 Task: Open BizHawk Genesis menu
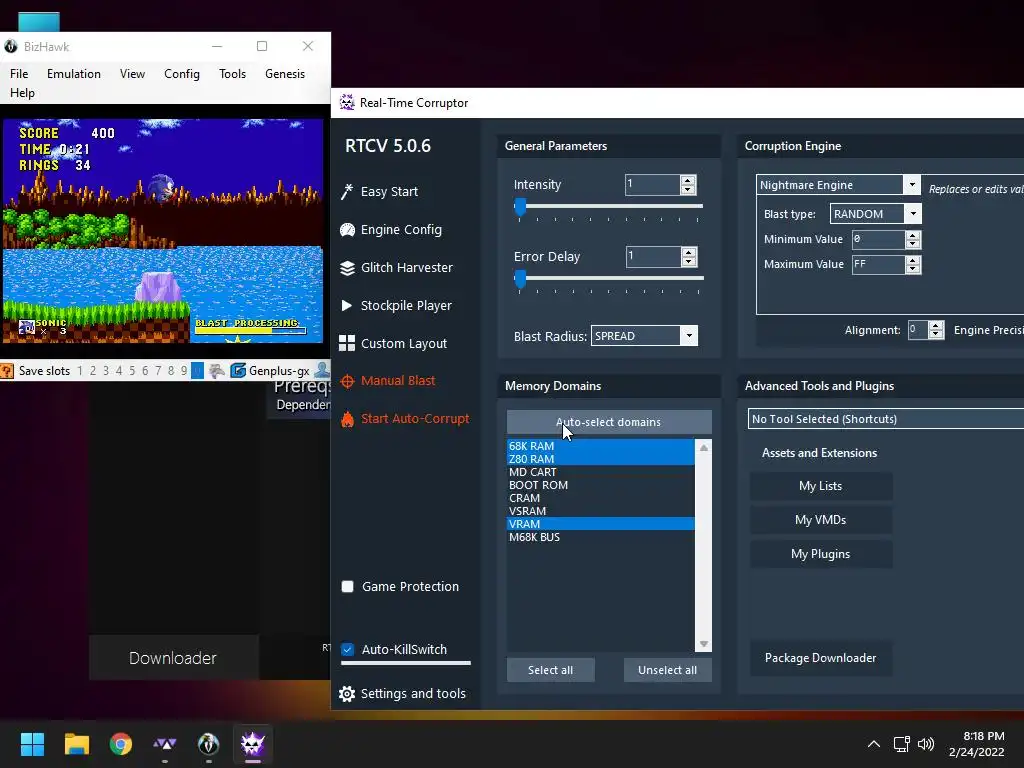pos(285,74)
